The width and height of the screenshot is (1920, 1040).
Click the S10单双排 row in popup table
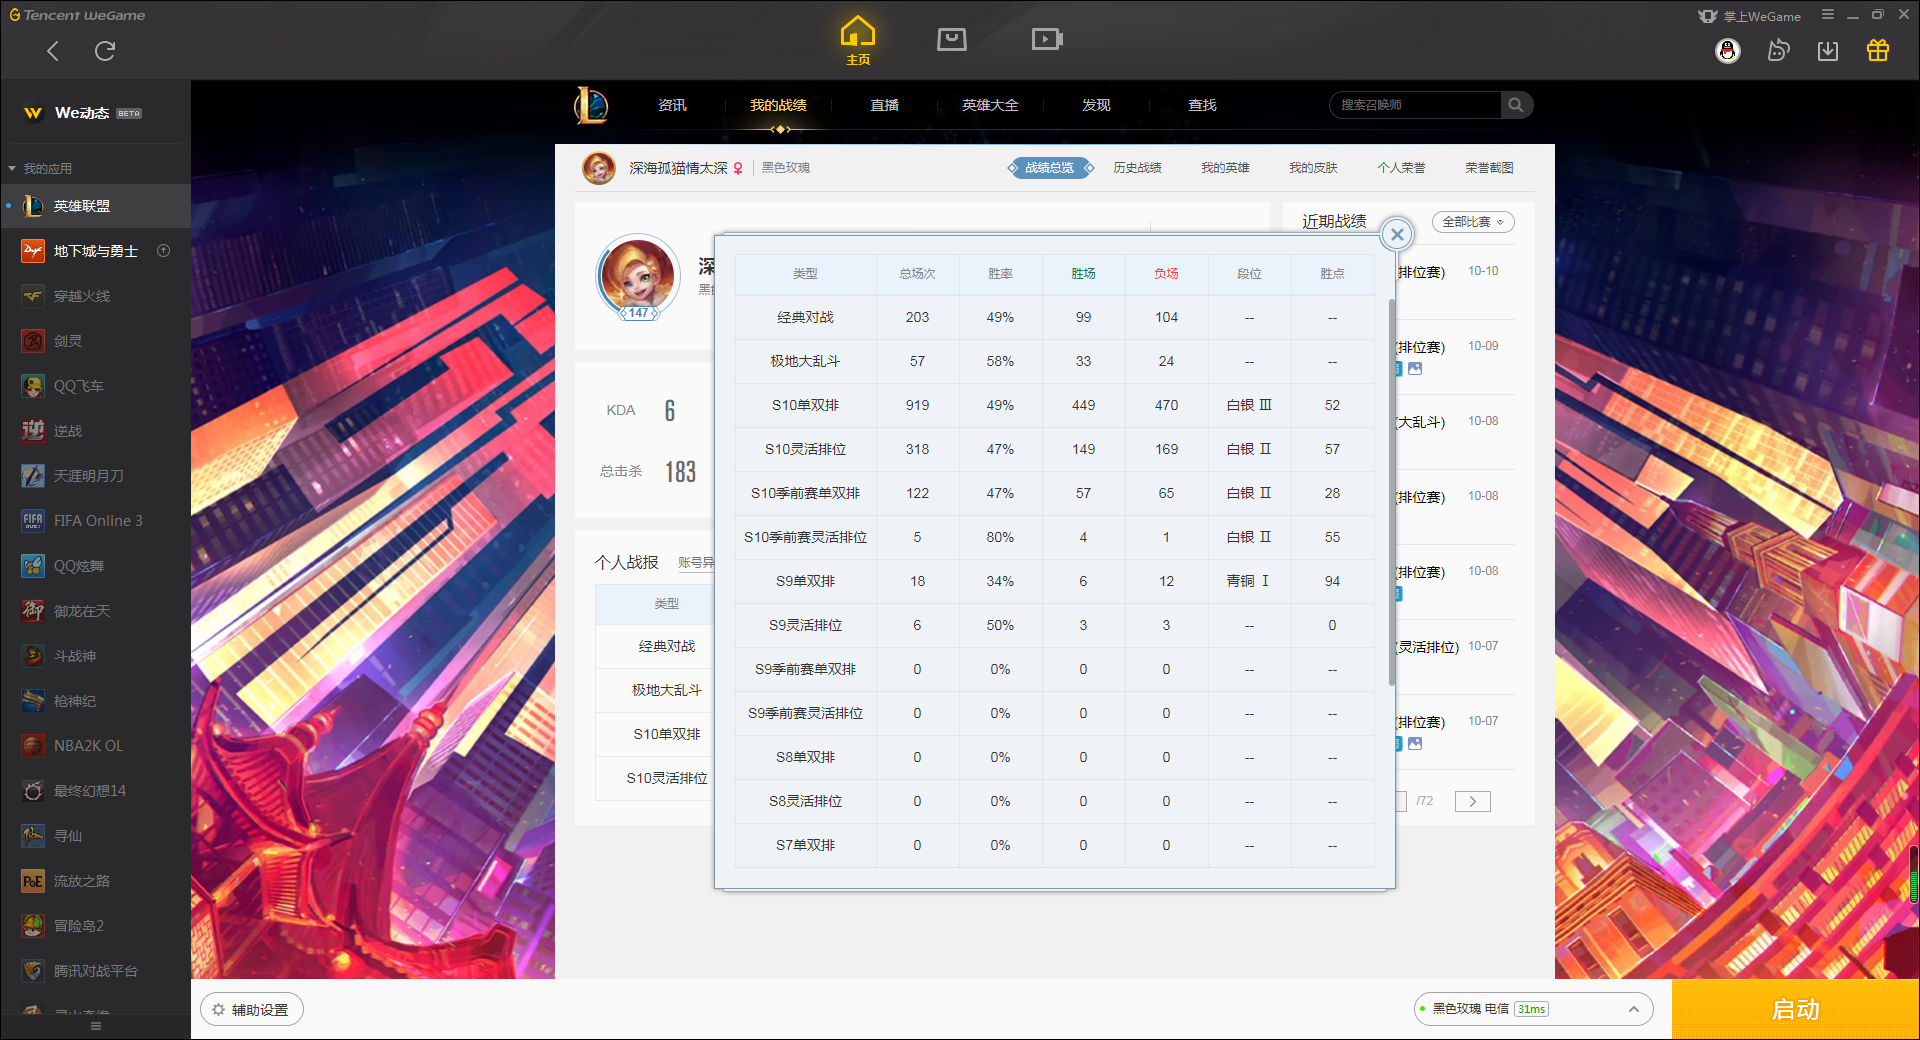point(1055,405)
